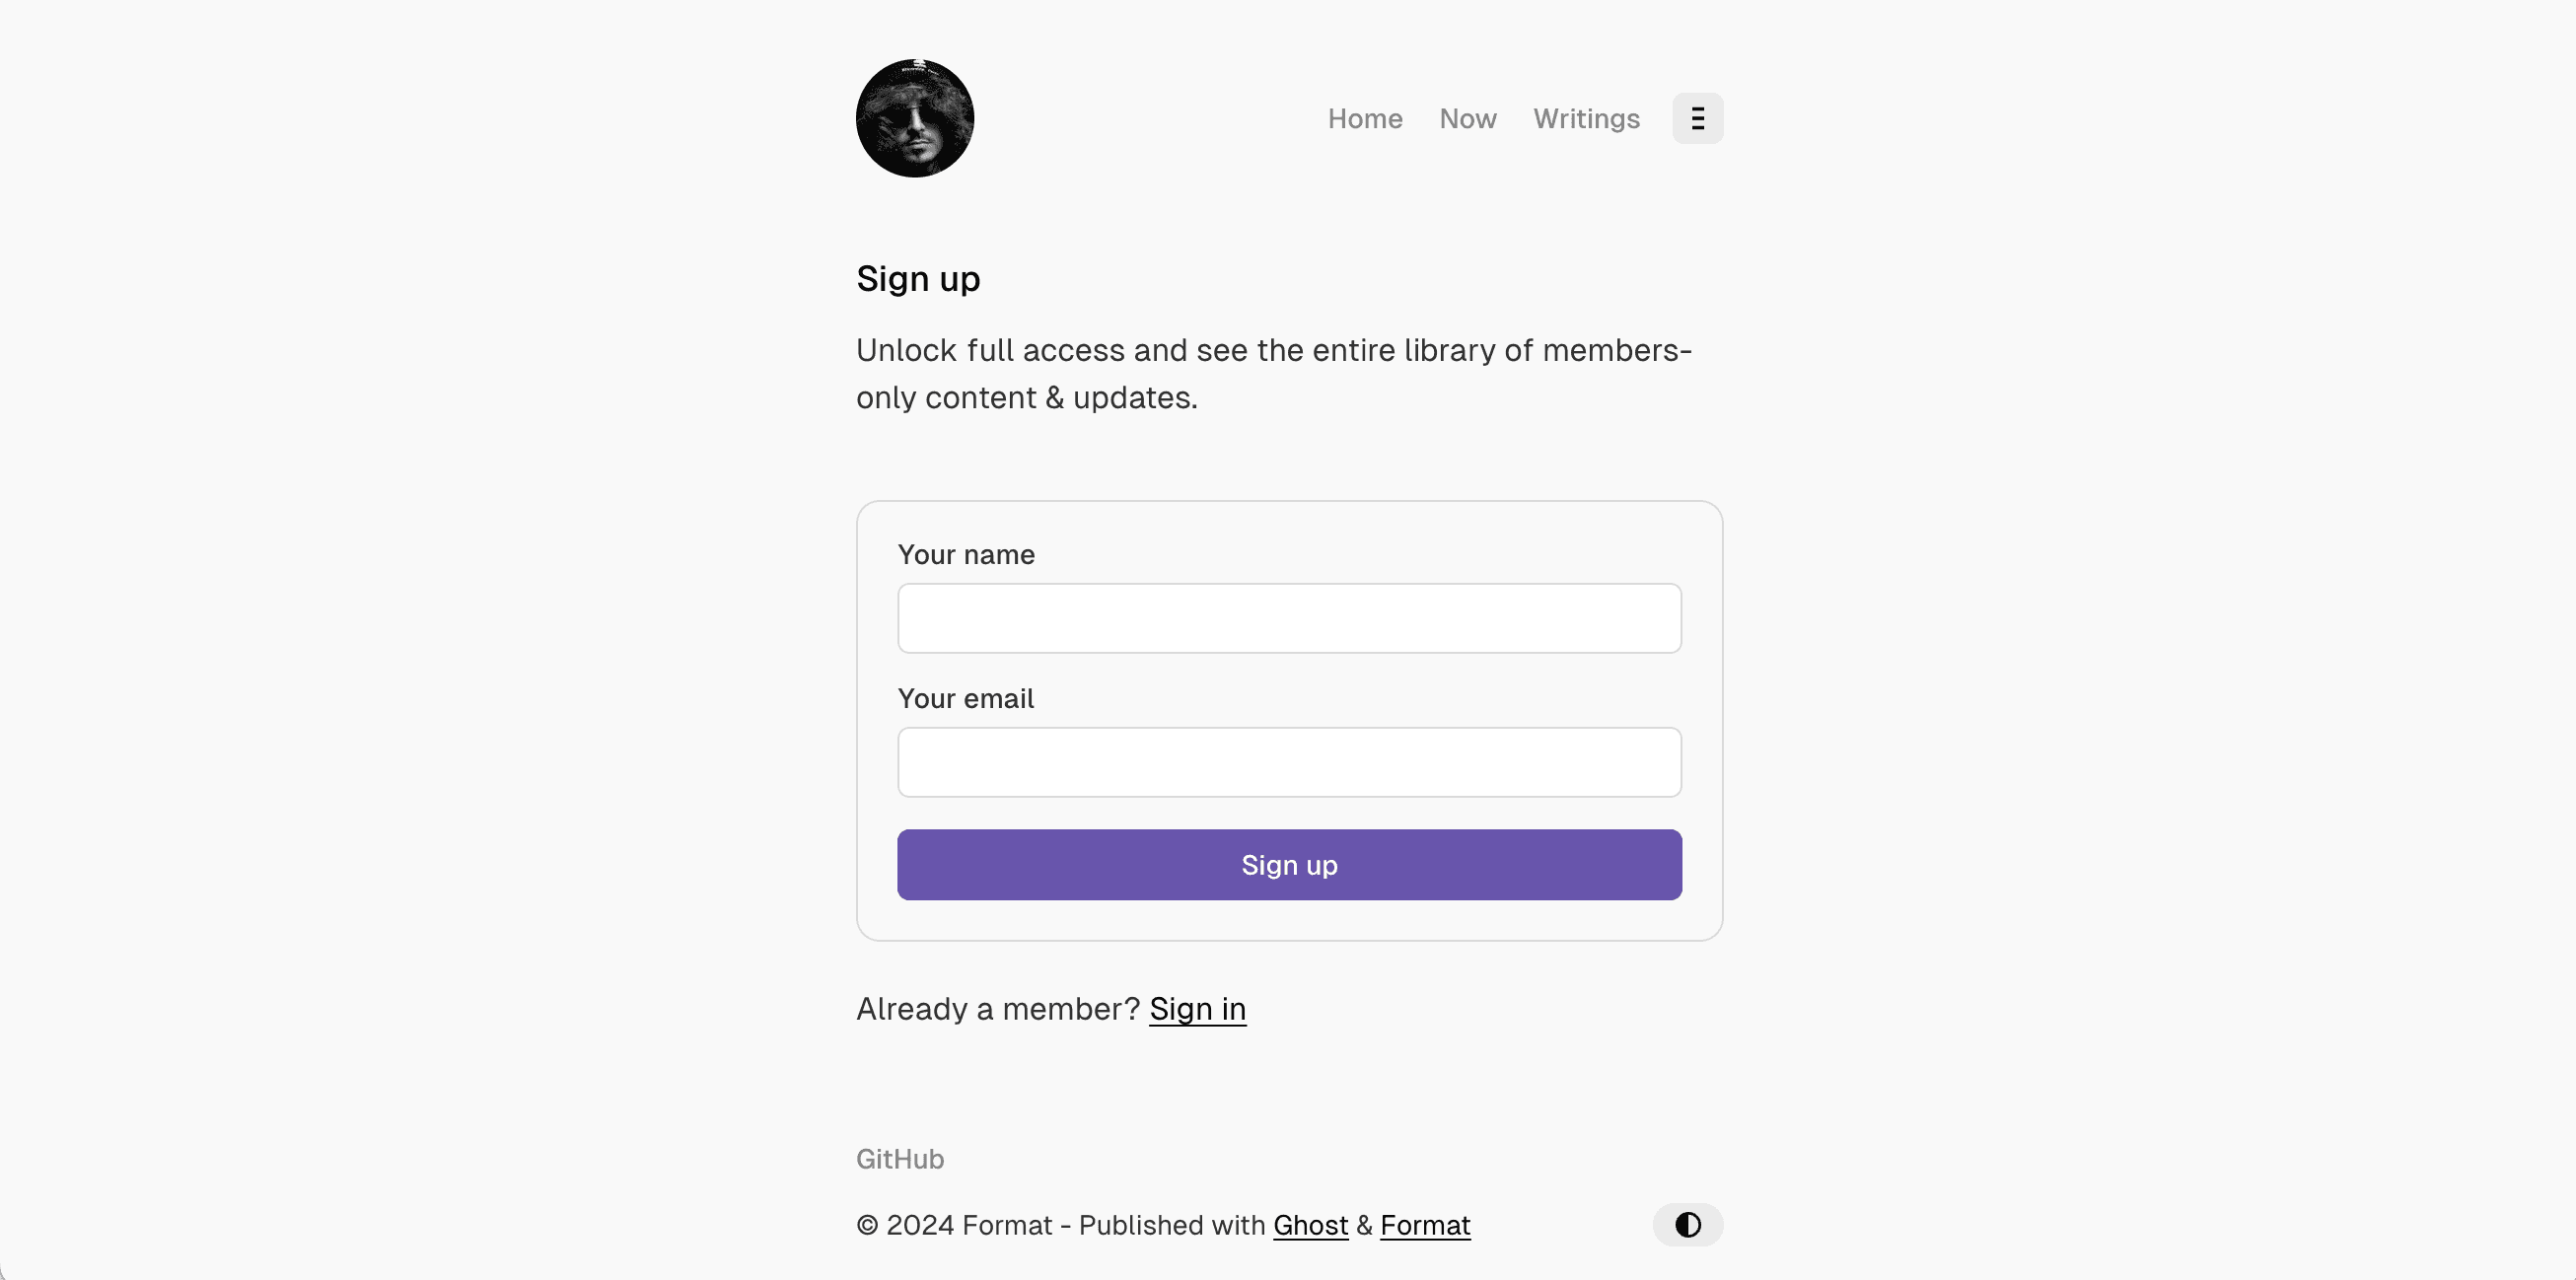
Task: Toggle dark mode with the contrast icon
Action: pyautogui.click(x=1687, y=1225)
